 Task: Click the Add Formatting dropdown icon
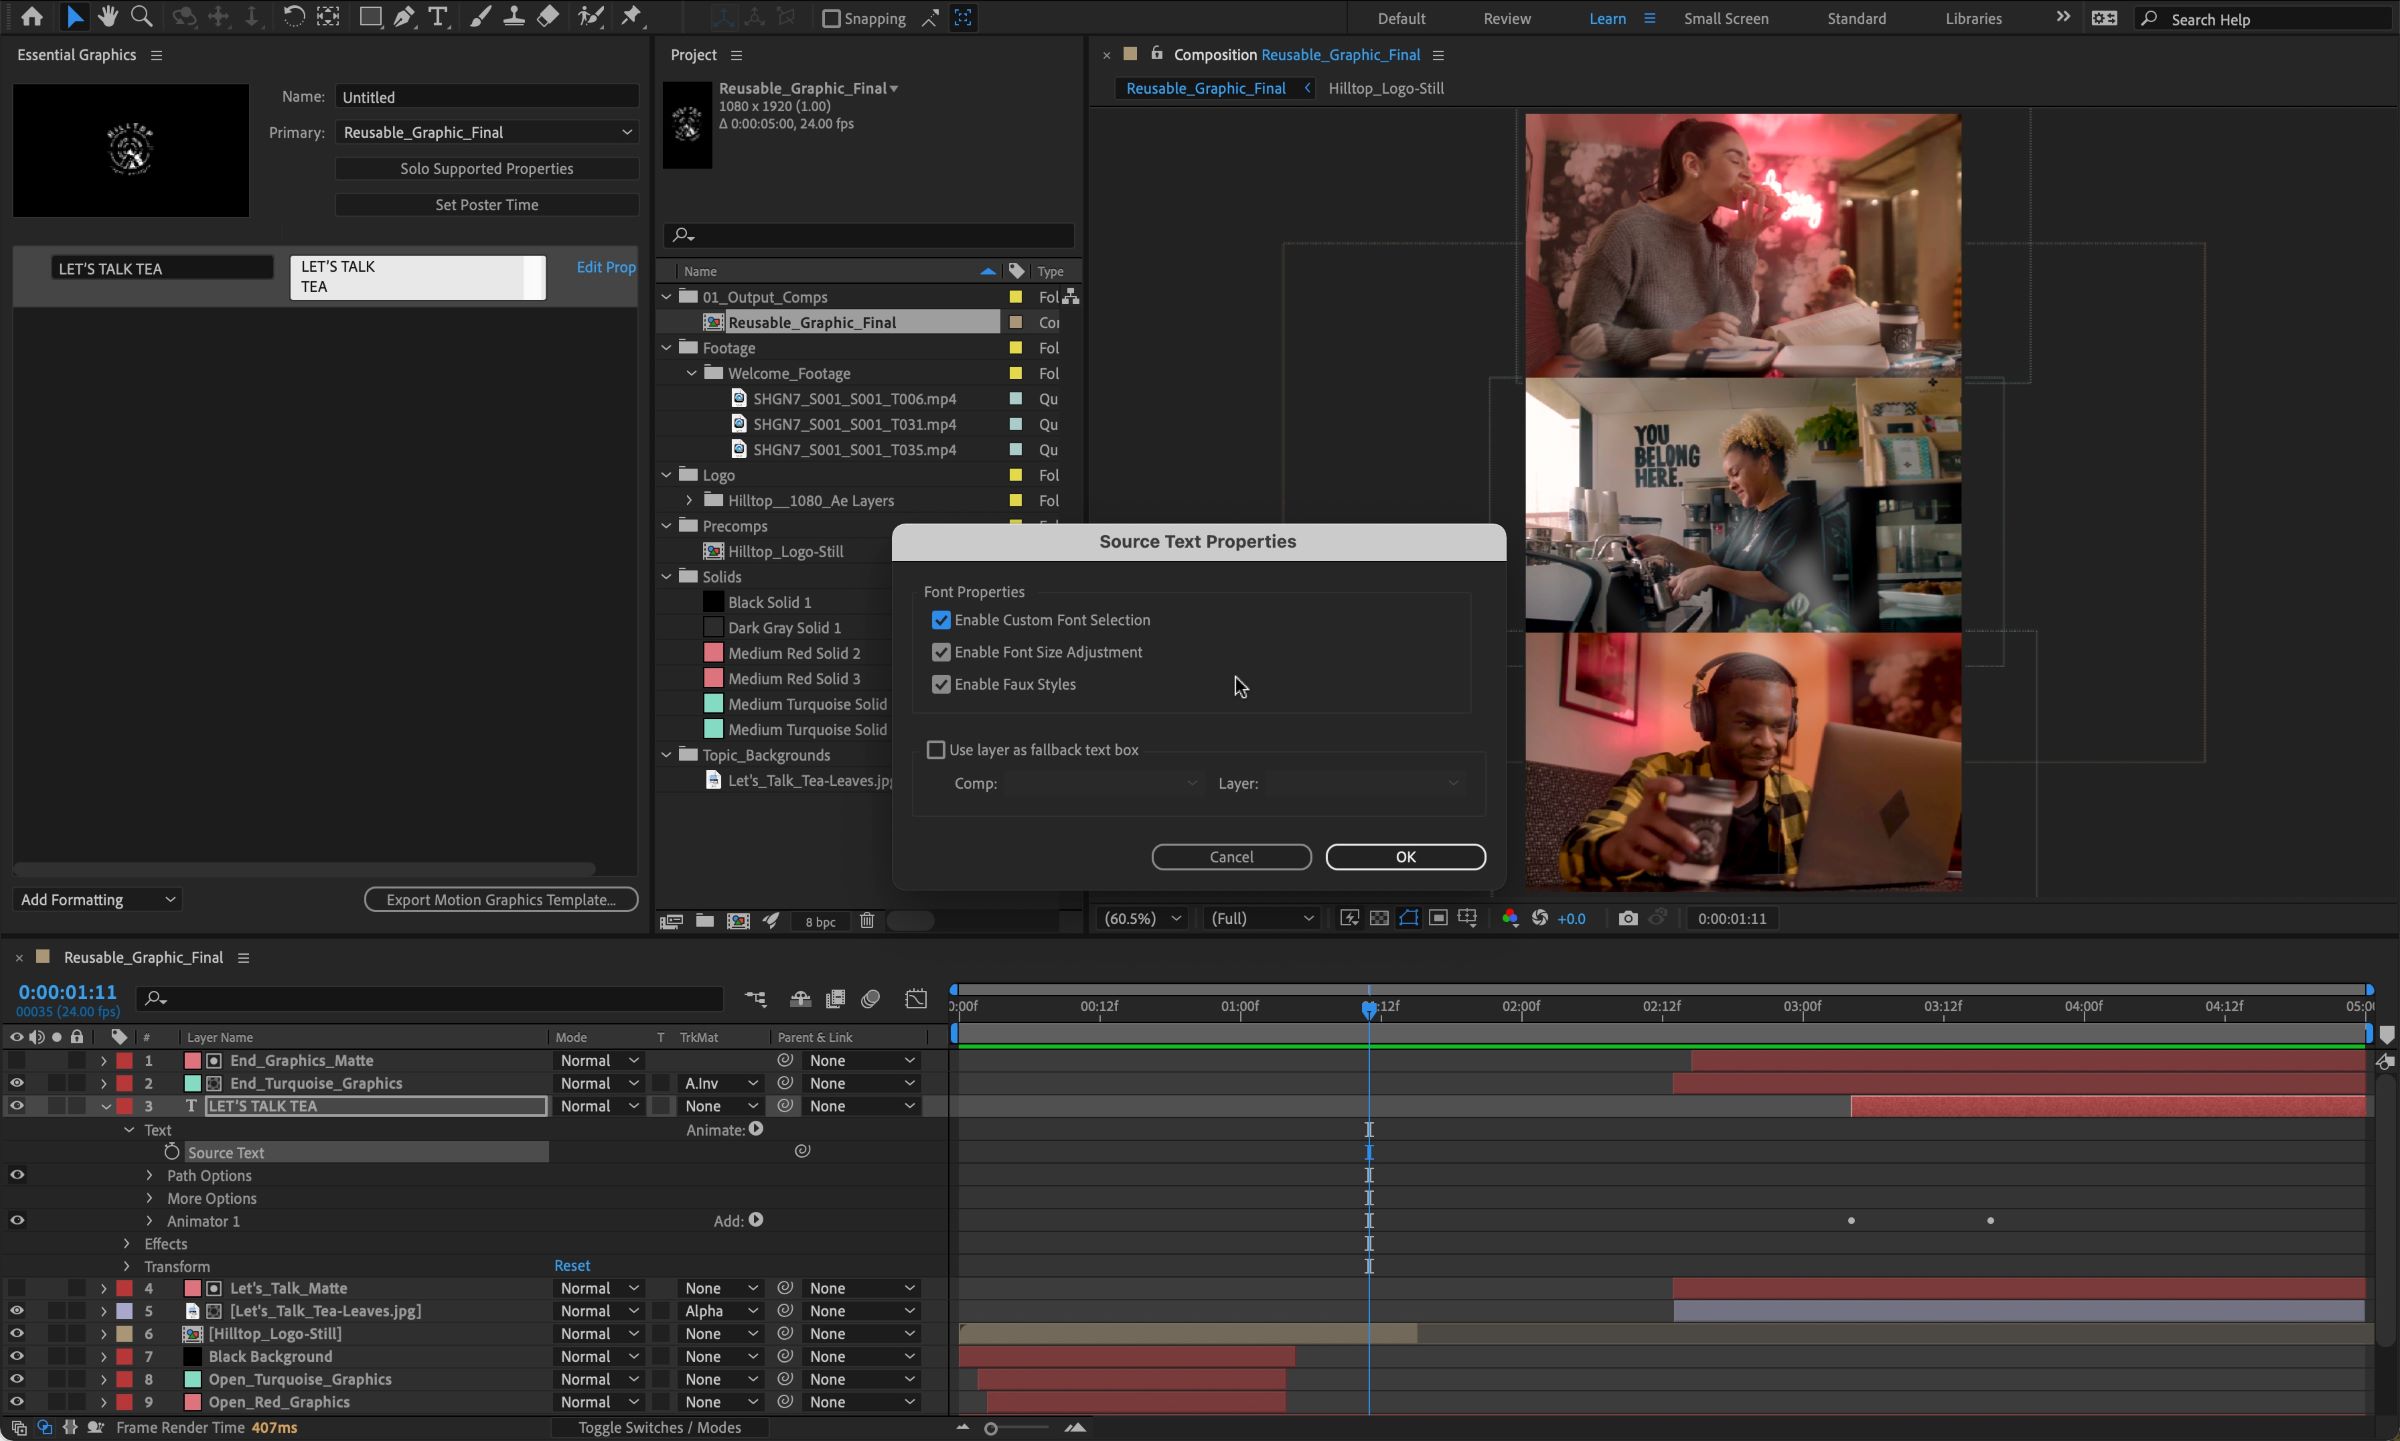[x=166, y=898]
